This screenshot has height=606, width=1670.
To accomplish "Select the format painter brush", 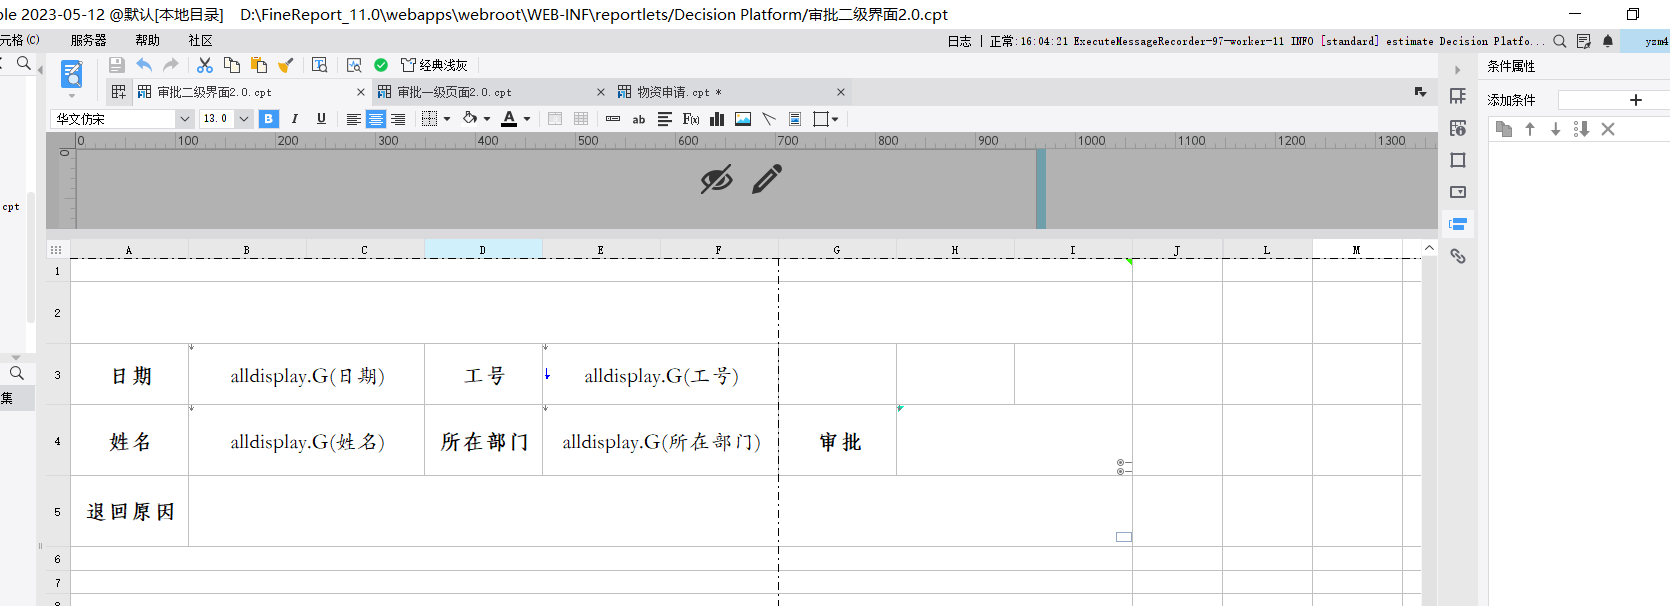I will point(286,65).
